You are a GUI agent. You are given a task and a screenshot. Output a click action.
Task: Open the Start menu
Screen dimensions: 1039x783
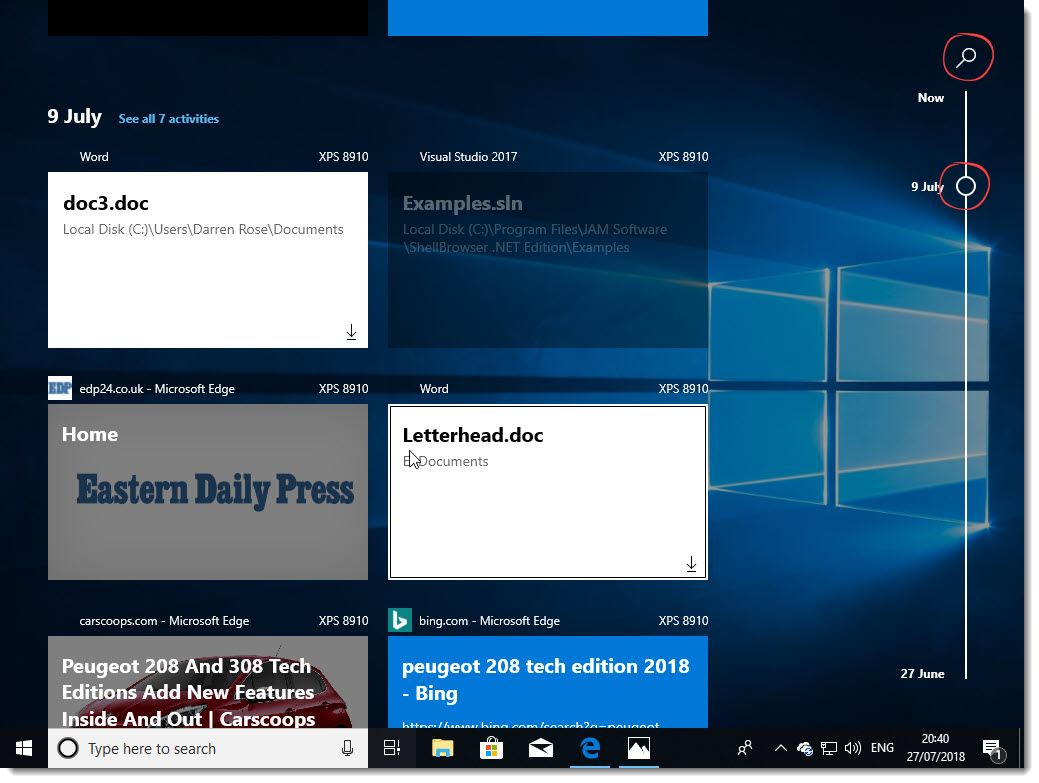pyautogui.click(x=22, y=748)
